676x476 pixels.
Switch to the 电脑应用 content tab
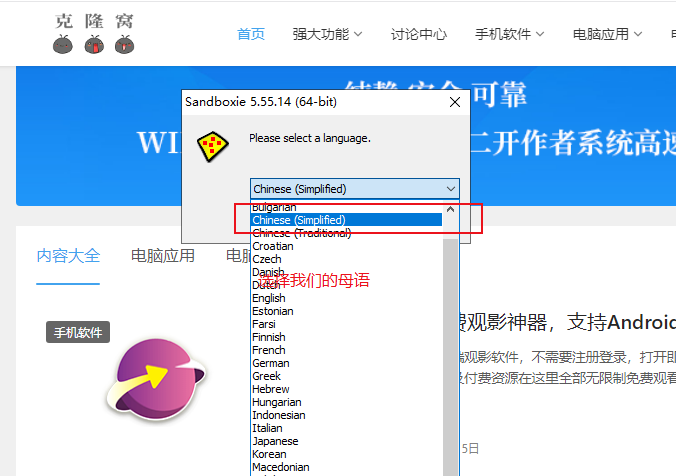coord(163,256)
